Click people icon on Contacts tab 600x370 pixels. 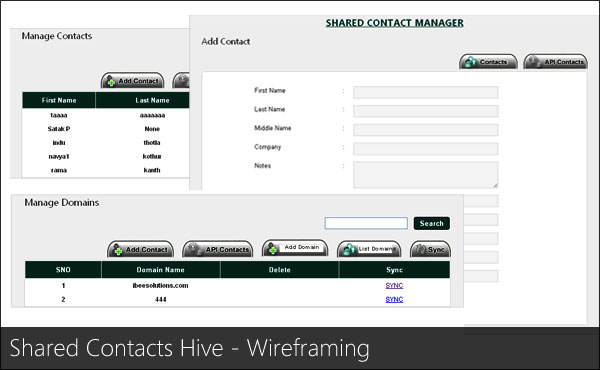[x=471, y=62]
